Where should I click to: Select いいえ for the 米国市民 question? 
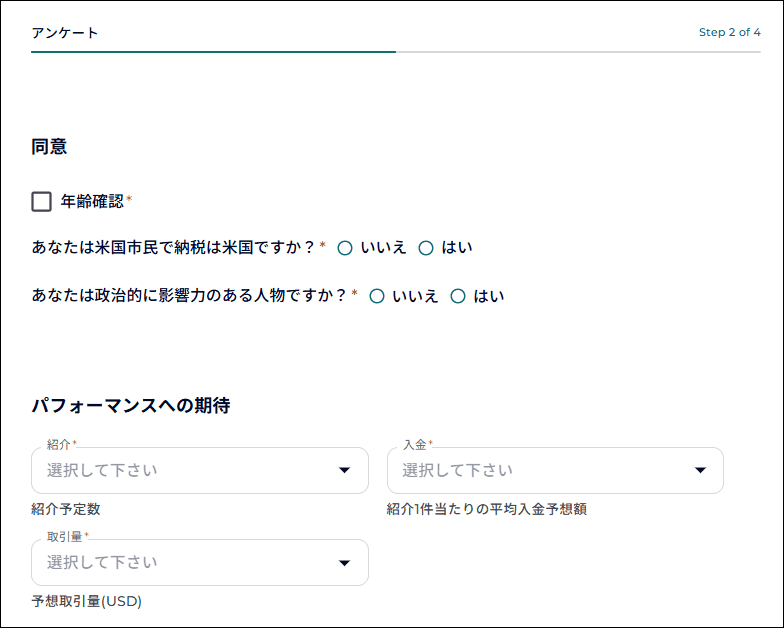[345, 248]
